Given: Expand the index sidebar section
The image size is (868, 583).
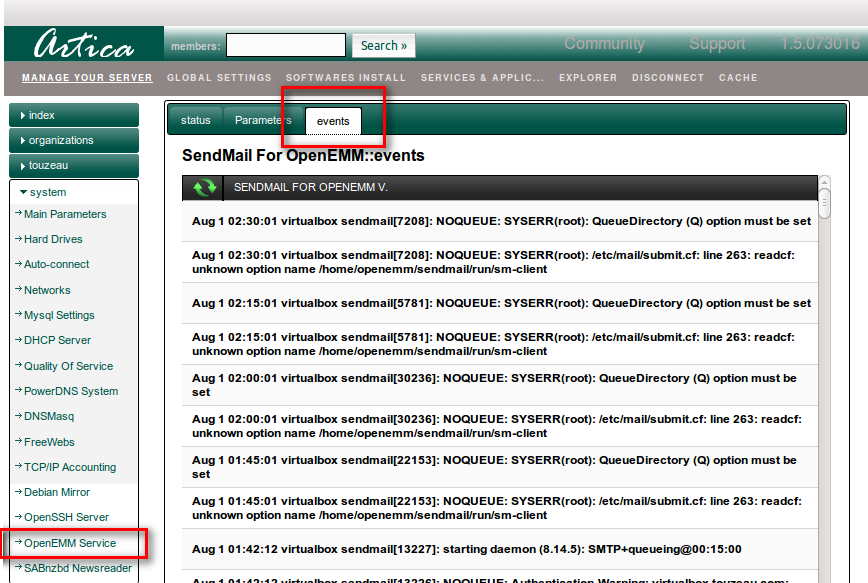Looking at the screenshot, I should [x=74, y=115].
